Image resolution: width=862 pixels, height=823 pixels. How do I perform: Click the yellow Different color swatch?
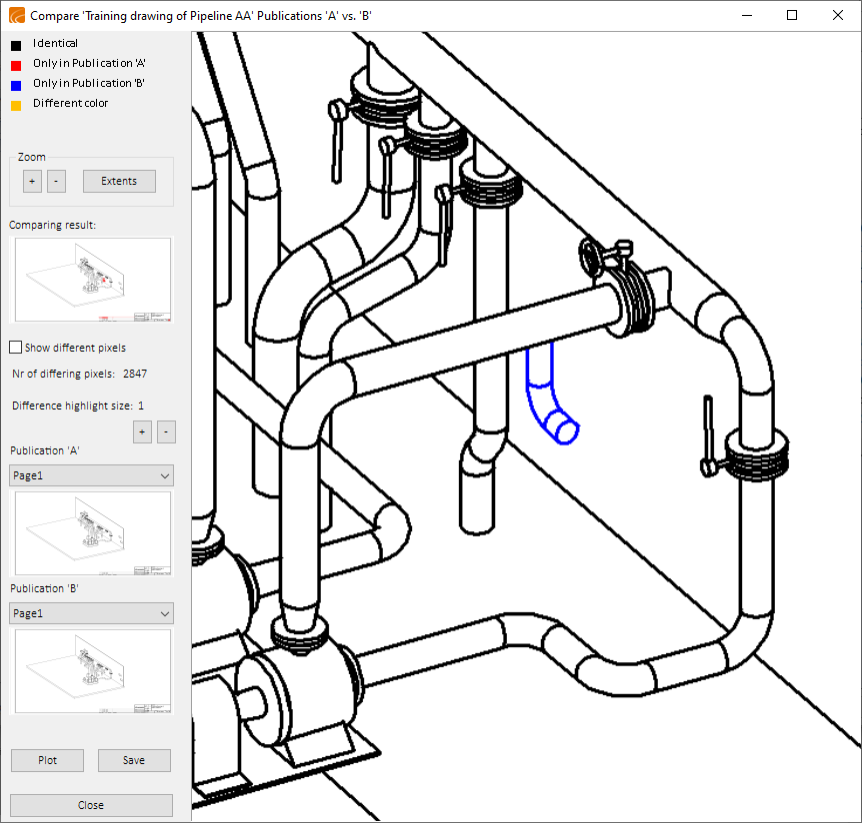tap(15, 104)
